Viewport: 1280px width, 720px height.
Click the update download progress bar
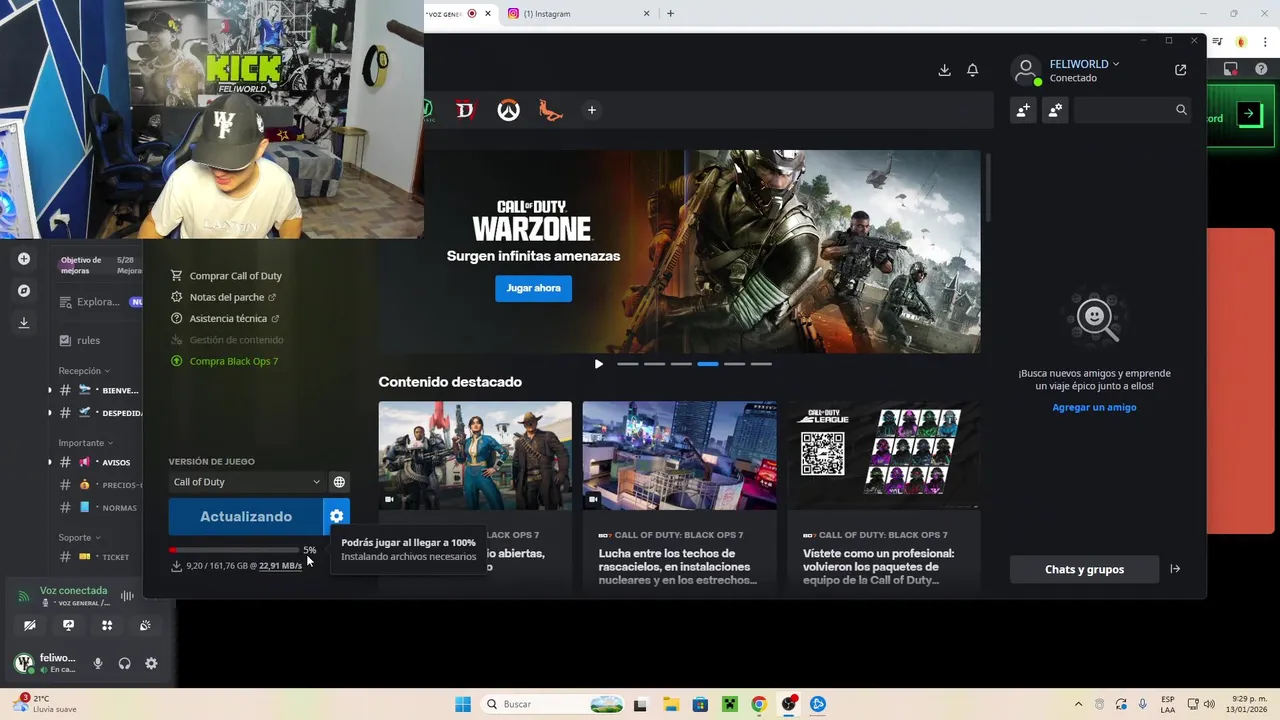[235, 550]
